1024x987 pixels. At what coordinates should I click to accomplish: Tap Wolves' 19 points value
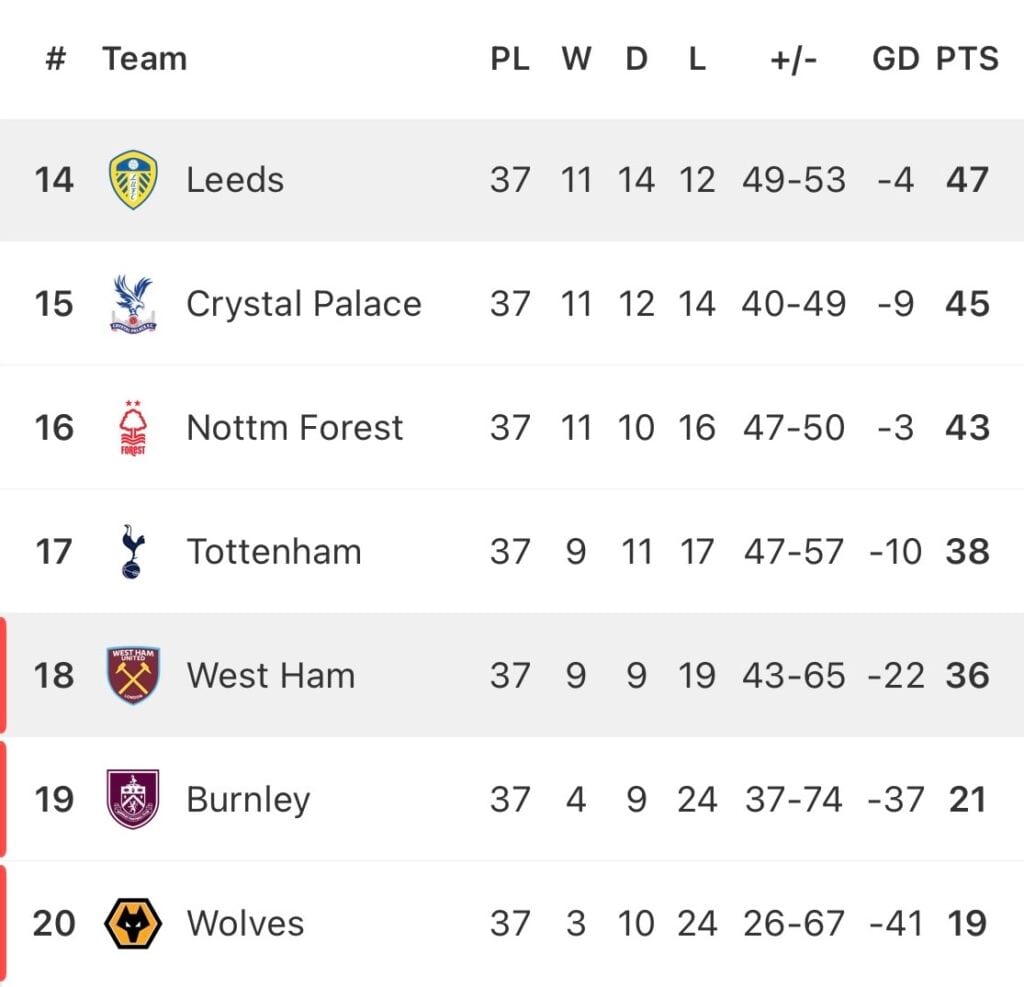[x=967, y=923]
